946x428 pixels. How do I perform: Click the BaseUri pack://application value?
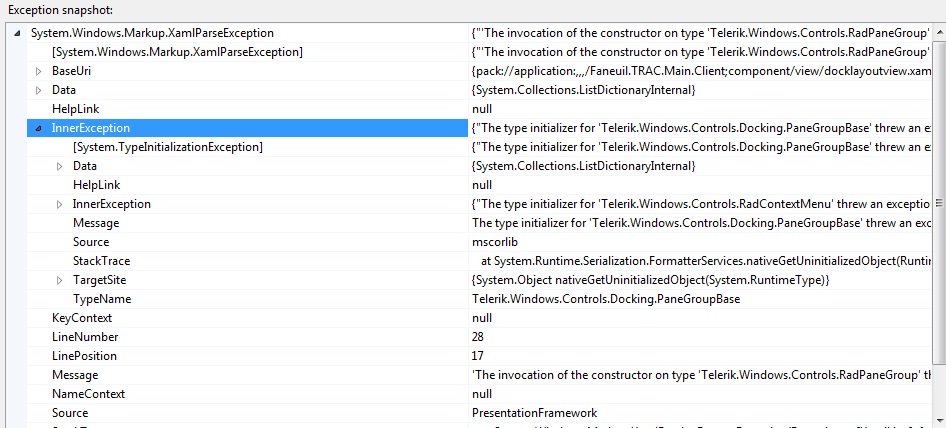pyautogui.click(x=700, y=71)
